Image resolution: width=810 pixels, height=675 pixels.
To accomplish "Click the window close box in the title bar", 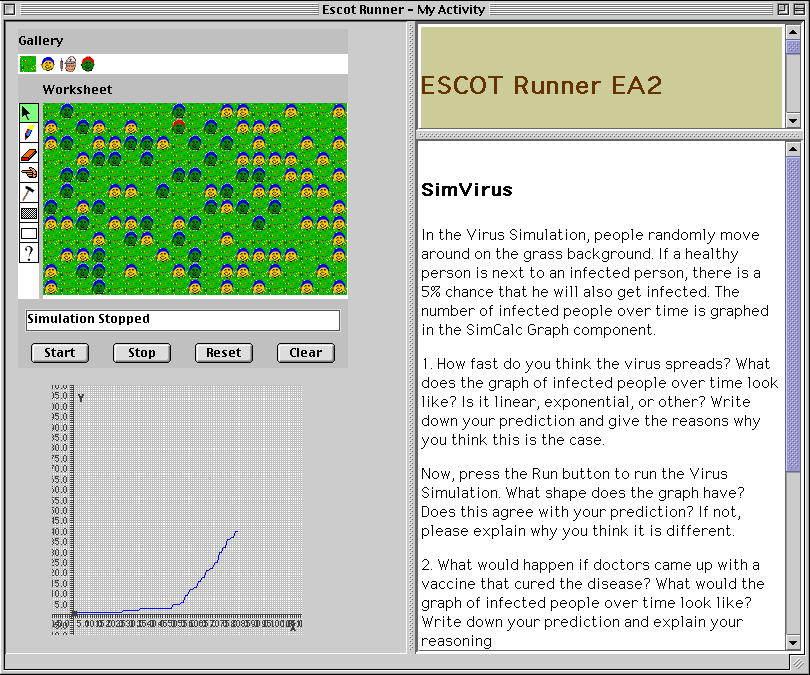I will click(x=9, y=9).
